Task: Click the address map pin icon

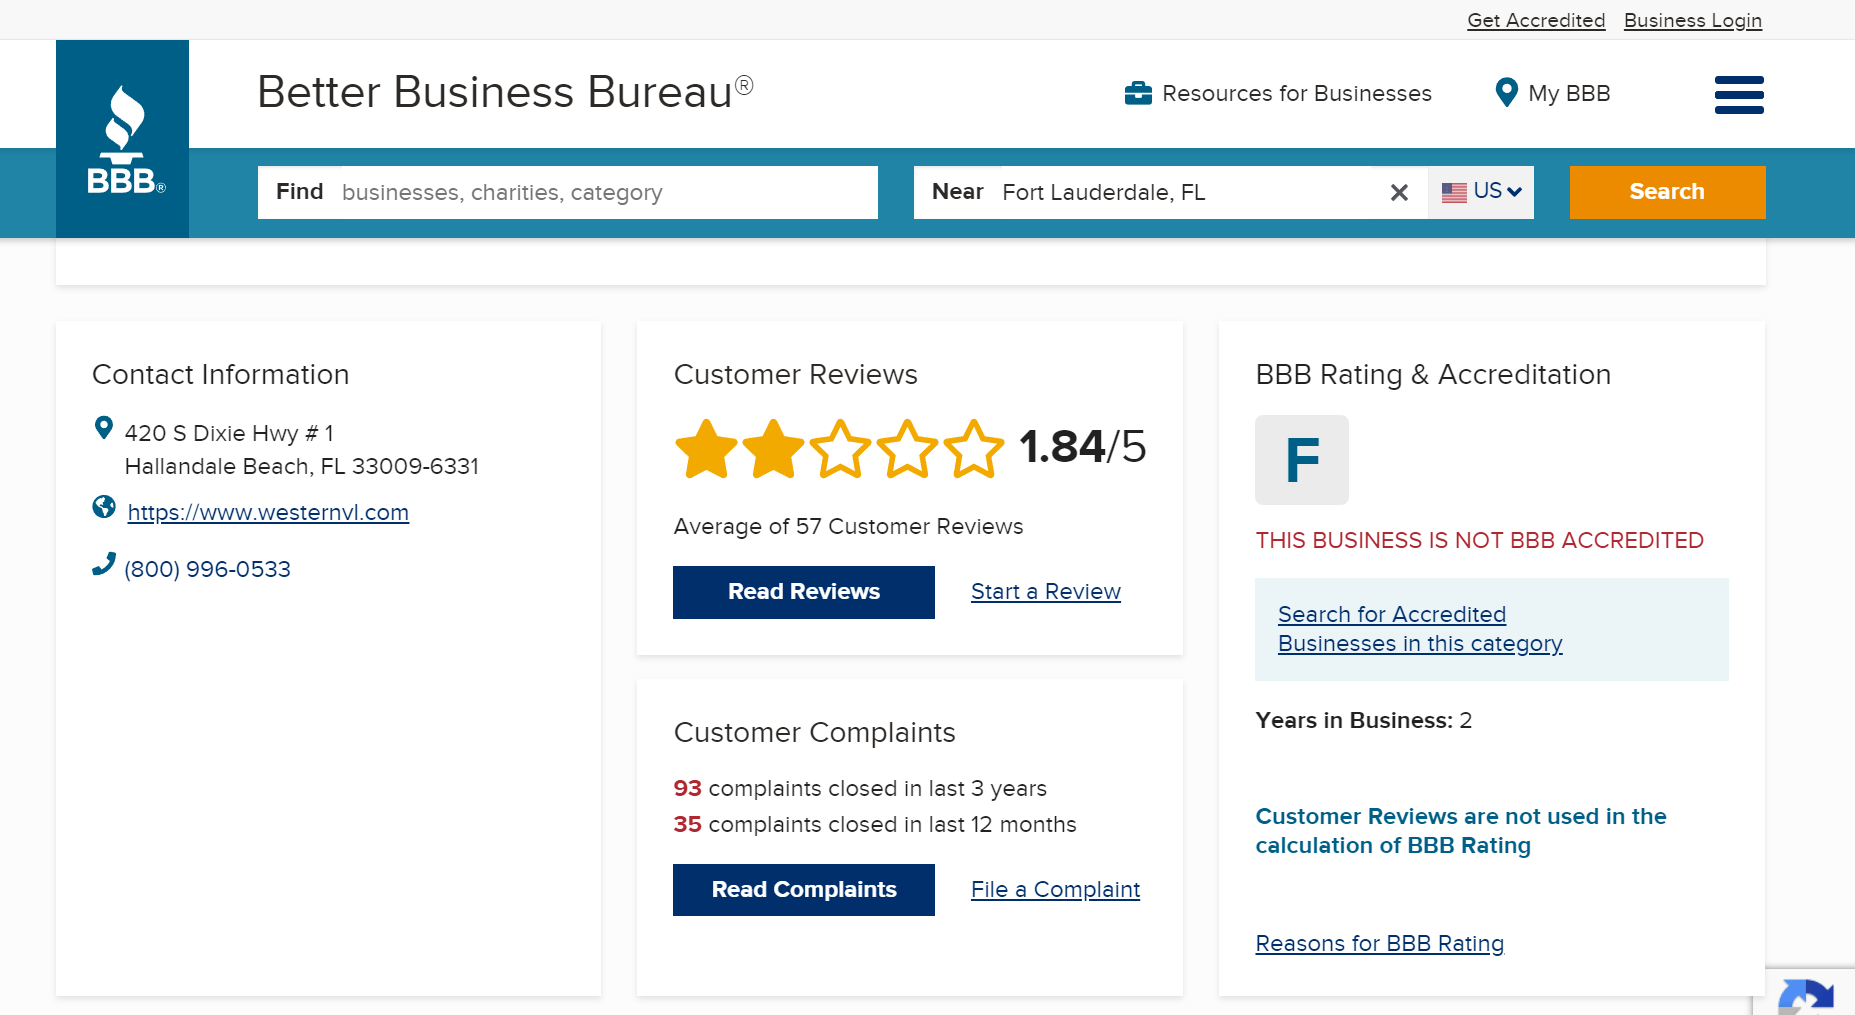Action: pos(103,428)
